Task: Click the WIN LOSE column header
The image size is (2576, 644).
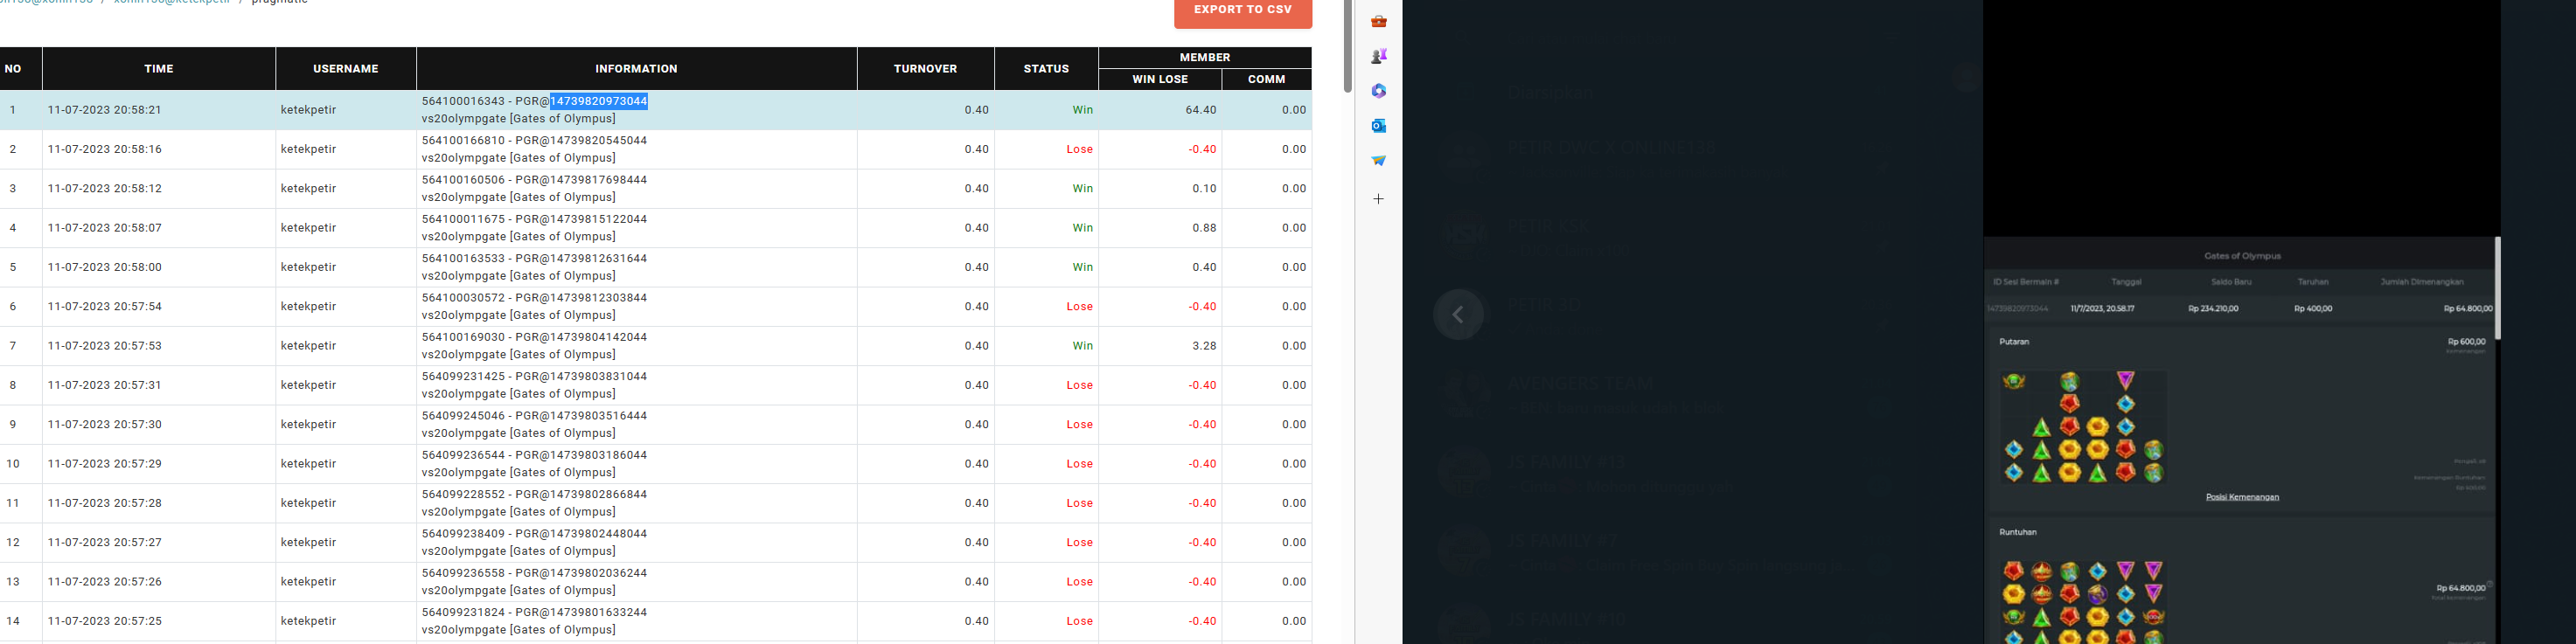Action: pos(1160,79)
